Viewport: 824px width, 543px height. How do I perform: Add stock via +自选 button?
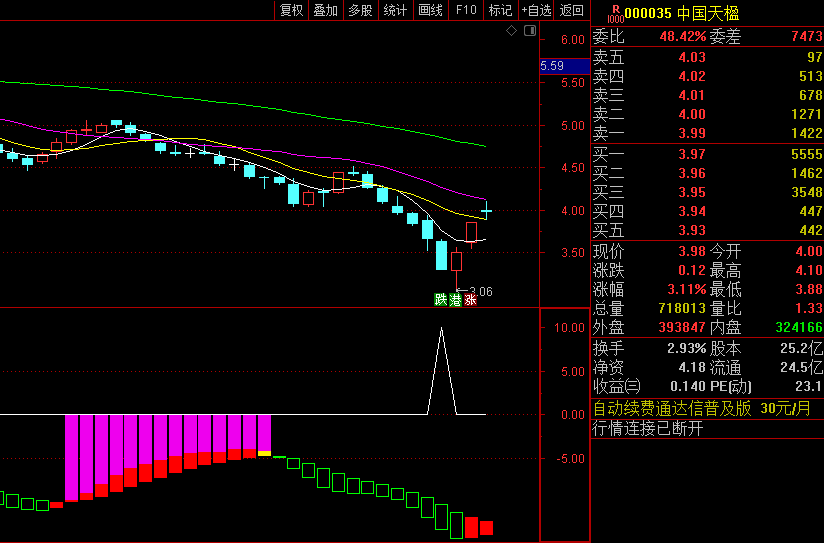click(x=536, y=10)
